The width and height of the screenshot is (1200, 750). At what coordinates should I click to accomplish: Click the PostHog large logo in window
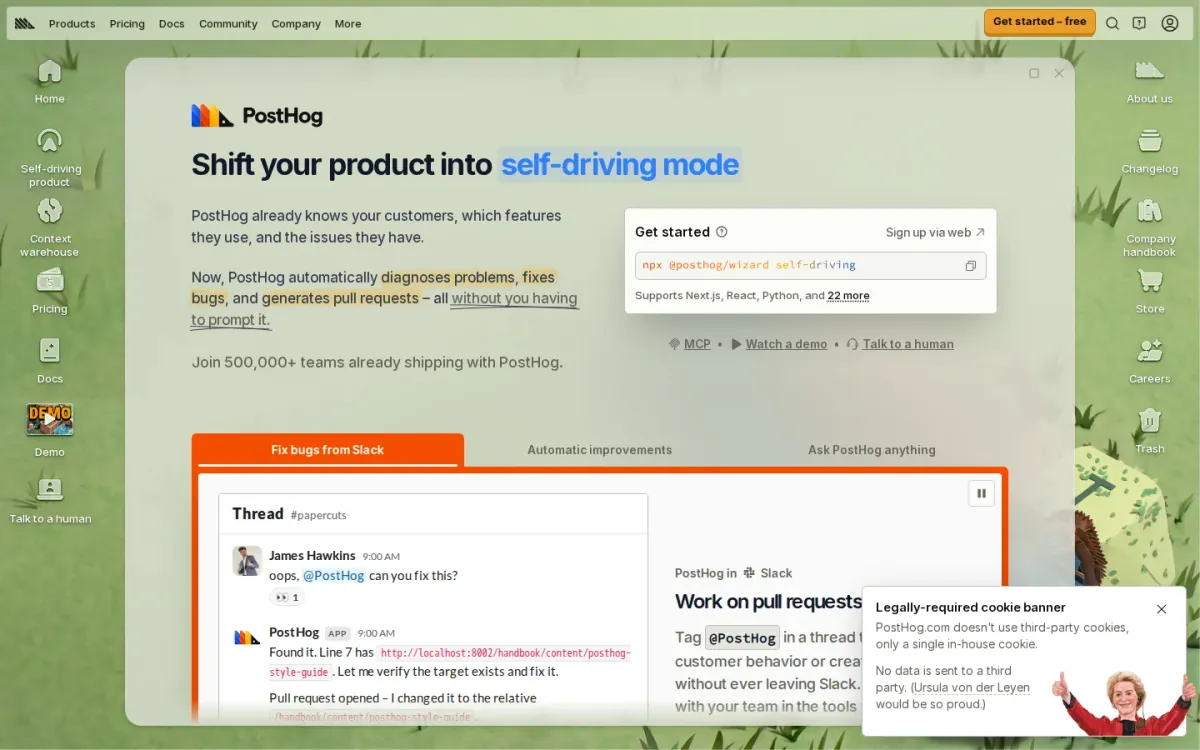coord(257,116)
